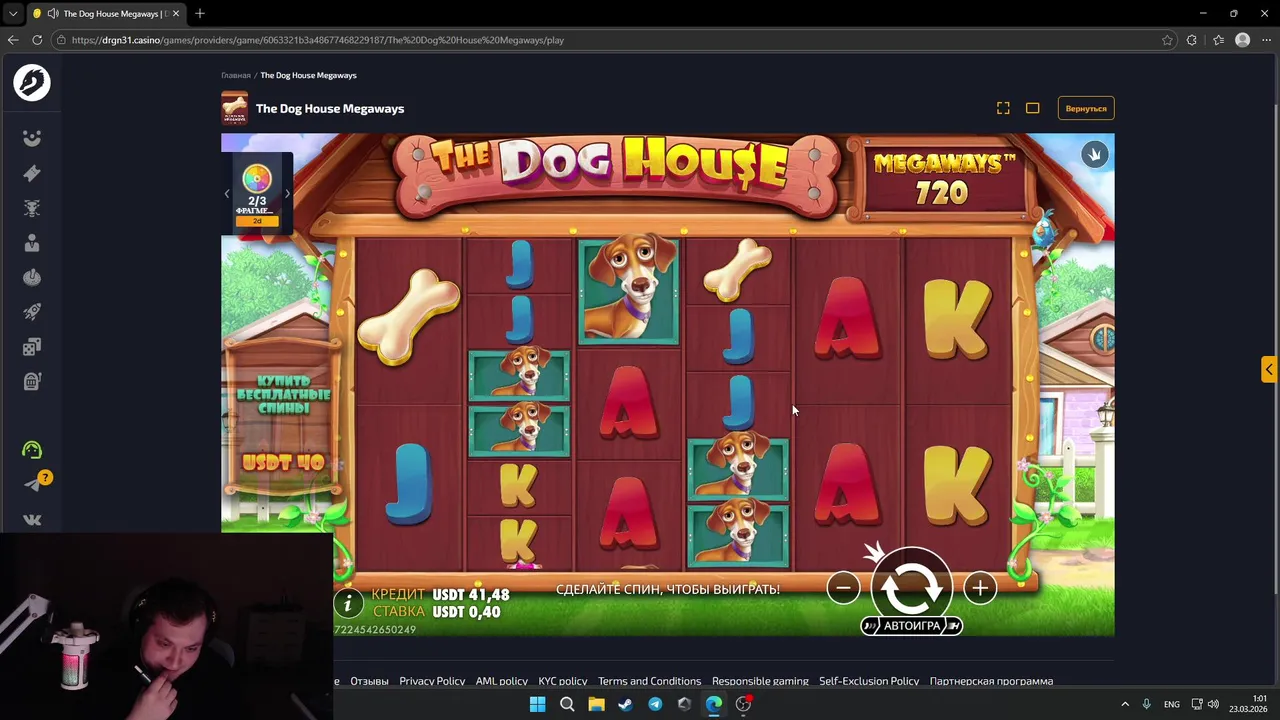Open the Автоигра autoplay options
Viewport: 1280px width, 720px height.
pyautogui.click(x=911, y=626)
